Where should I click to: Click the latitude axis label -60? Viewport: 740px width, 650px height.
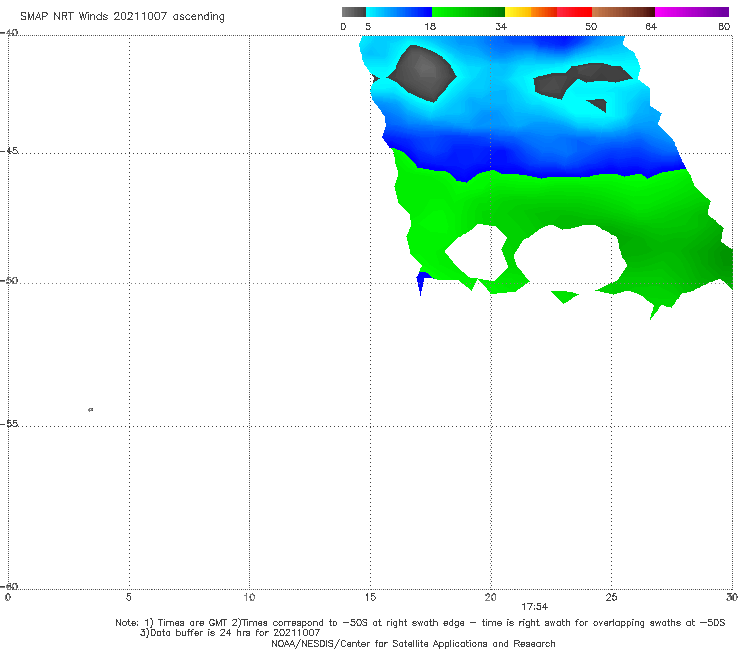click(x=9, y=586)
